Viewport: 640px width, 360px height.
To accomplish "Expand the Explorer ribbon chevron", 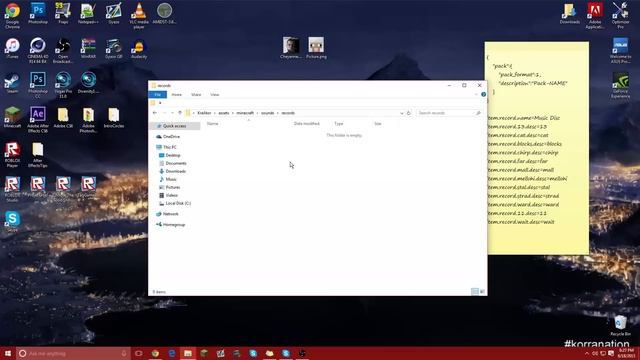I will pyautogui.click(x=476, y=94).
